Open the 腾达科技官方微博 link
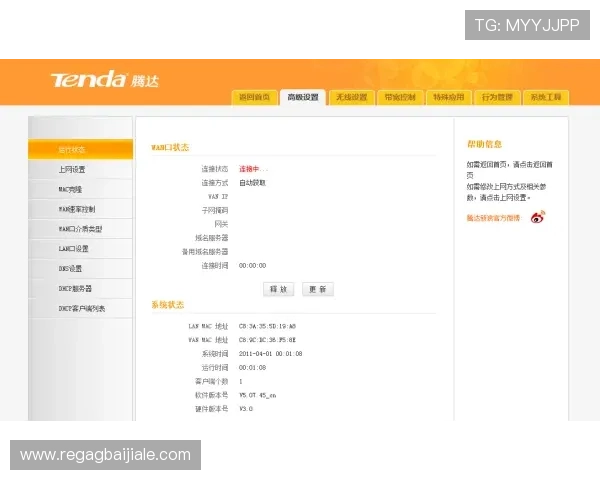600x480 pixels. point(494,218)
